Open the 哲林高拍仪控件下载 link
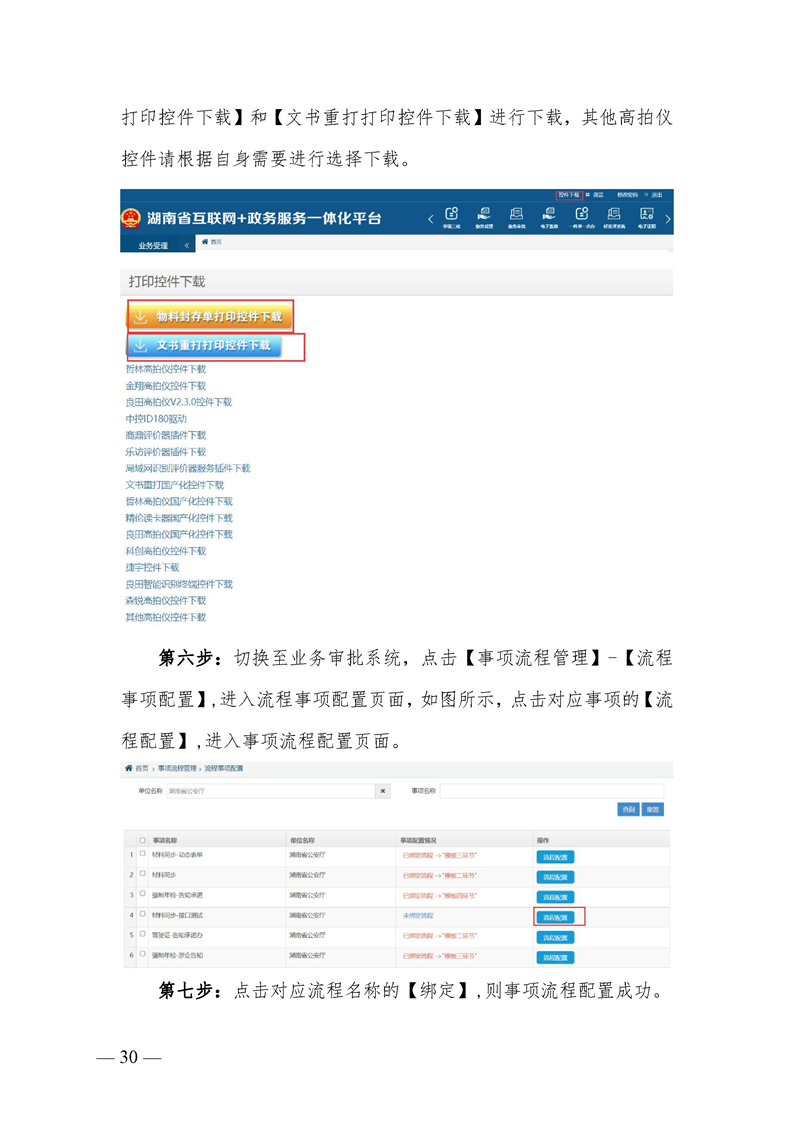The height and width of the screenshot is (1122, 793). [165, 369]
